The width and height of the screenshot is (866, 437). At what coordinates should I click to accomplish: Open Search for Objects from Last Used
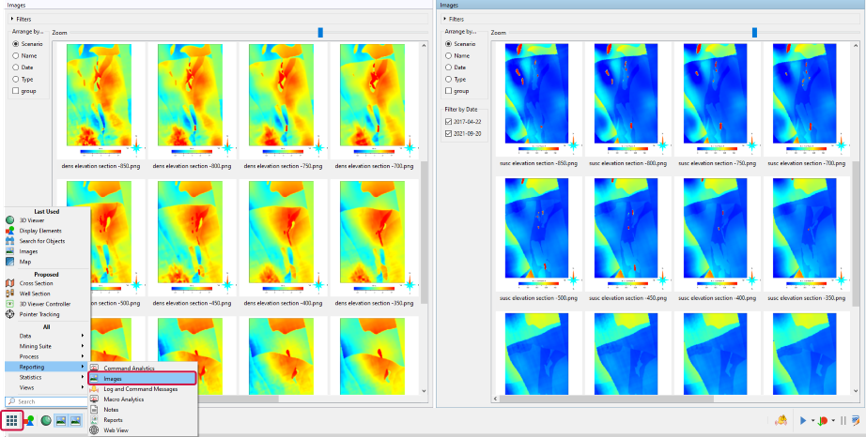(x=47, y=241)
